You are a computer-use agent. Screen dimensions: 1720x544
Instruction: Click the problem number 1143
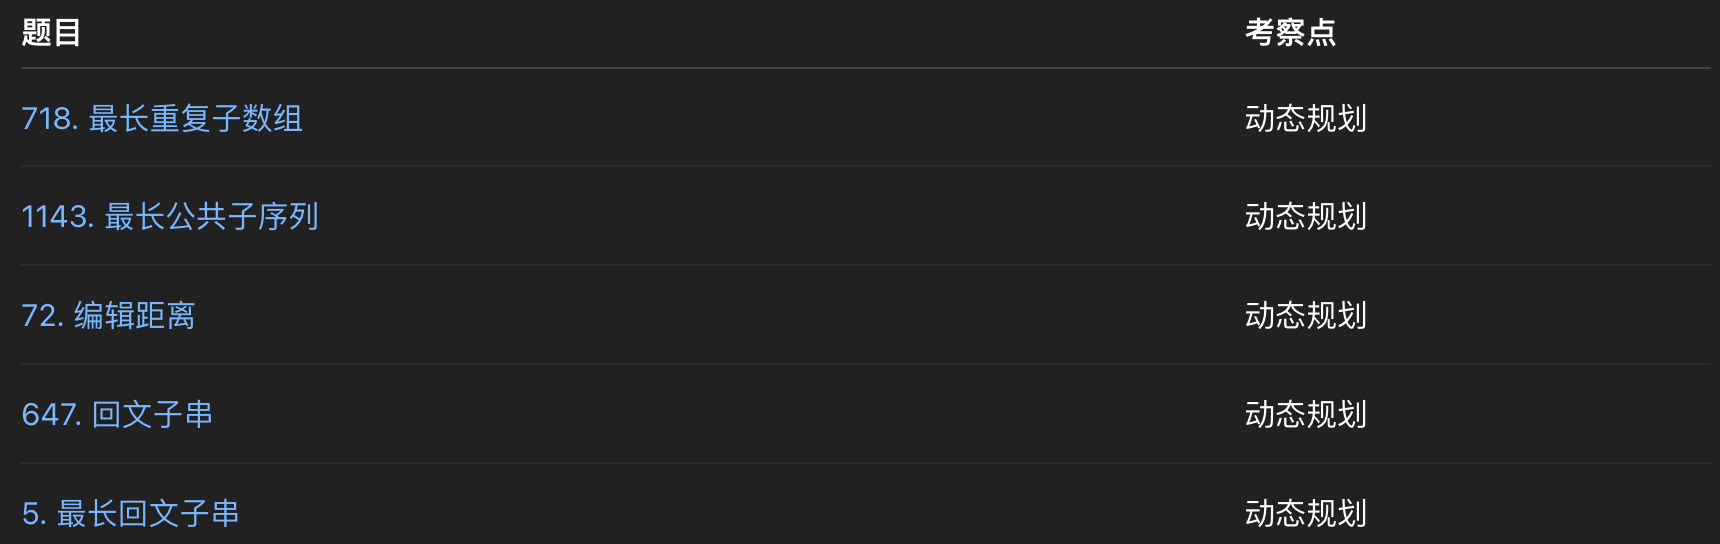pyautogui.click(x=56, y=217)
